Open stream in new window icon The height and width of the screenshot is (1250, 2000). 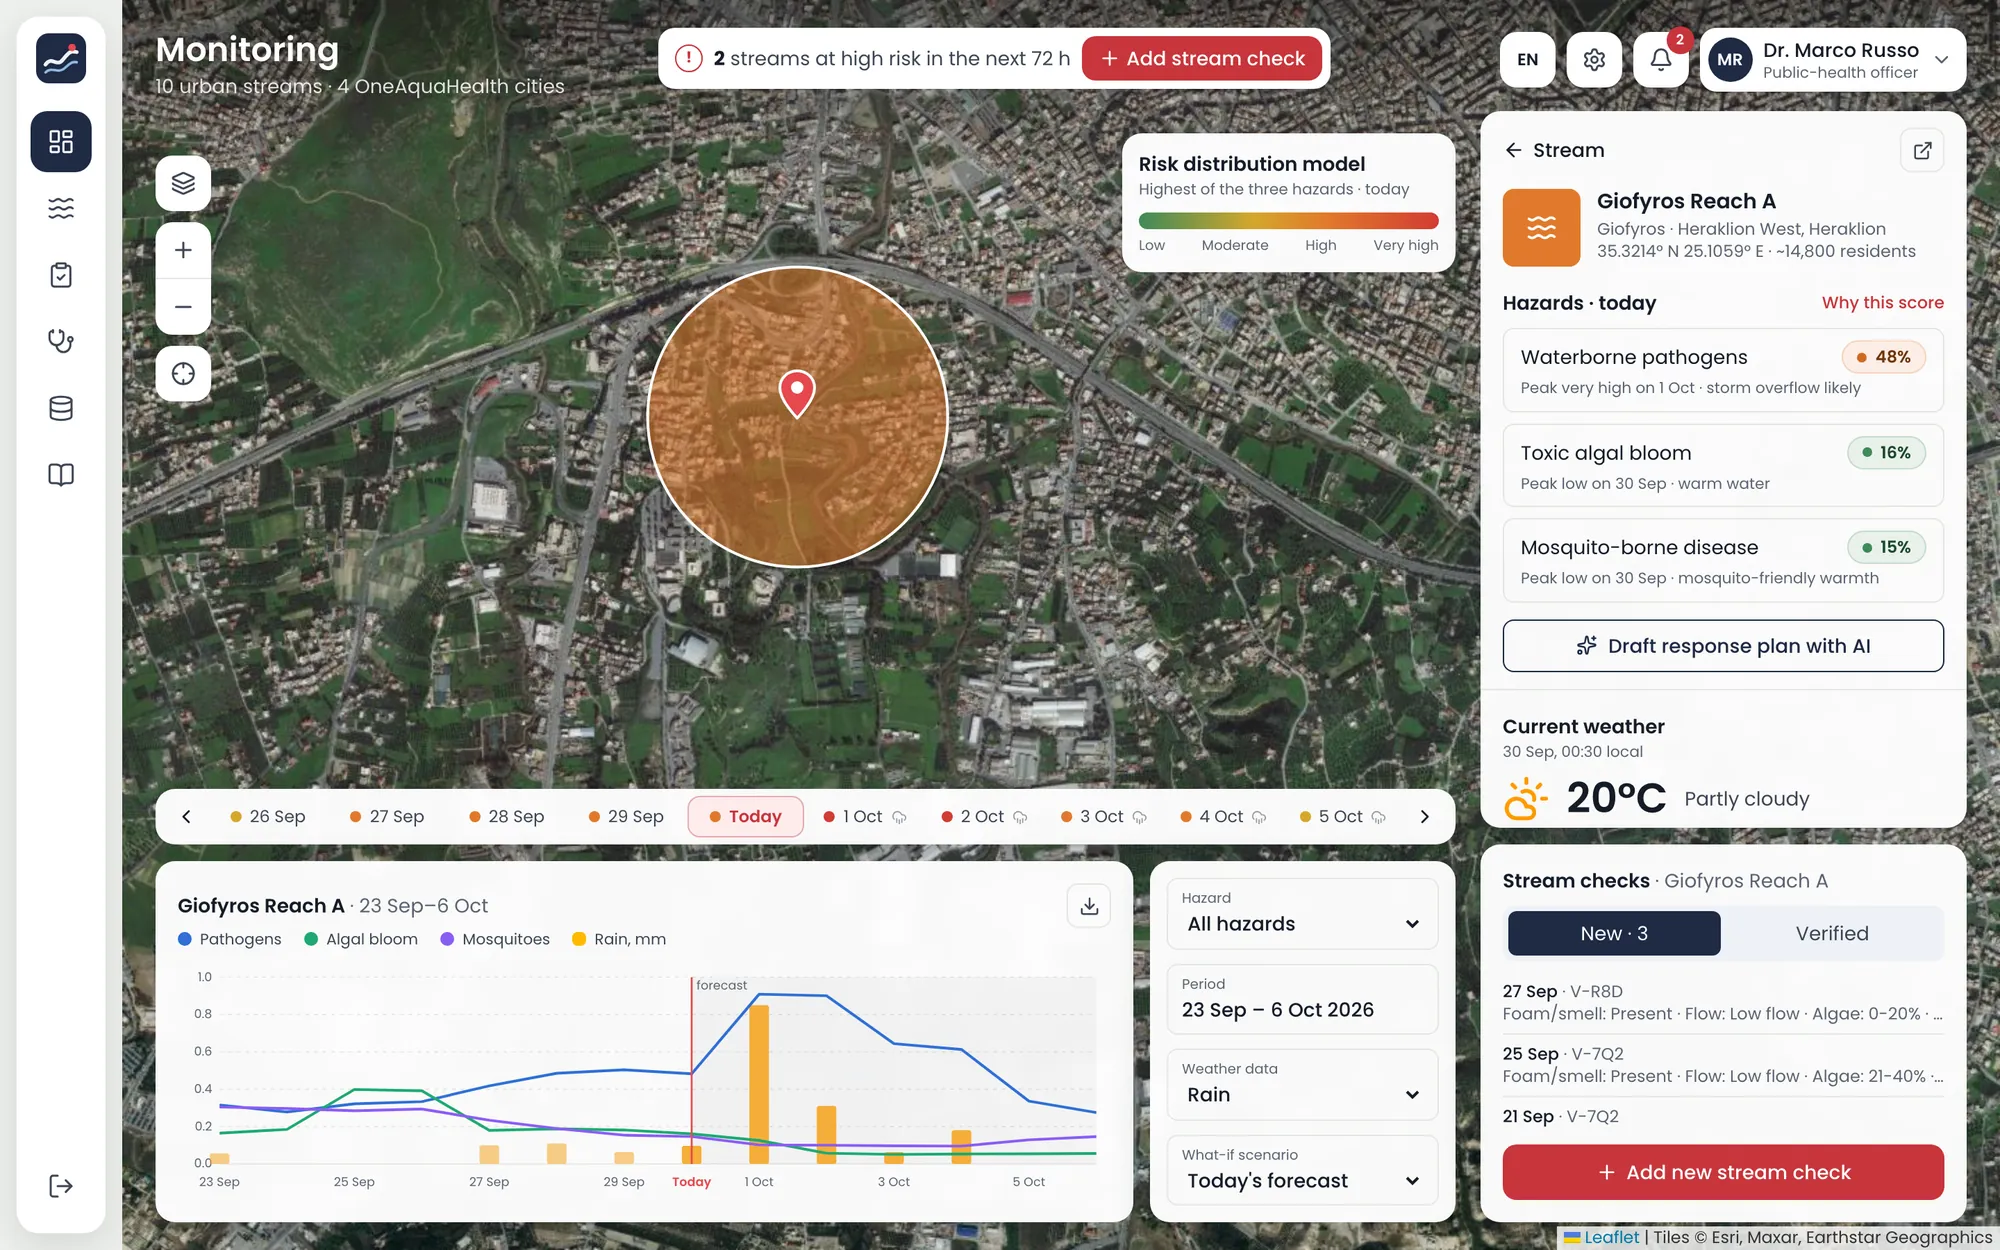coord(1922,151)
